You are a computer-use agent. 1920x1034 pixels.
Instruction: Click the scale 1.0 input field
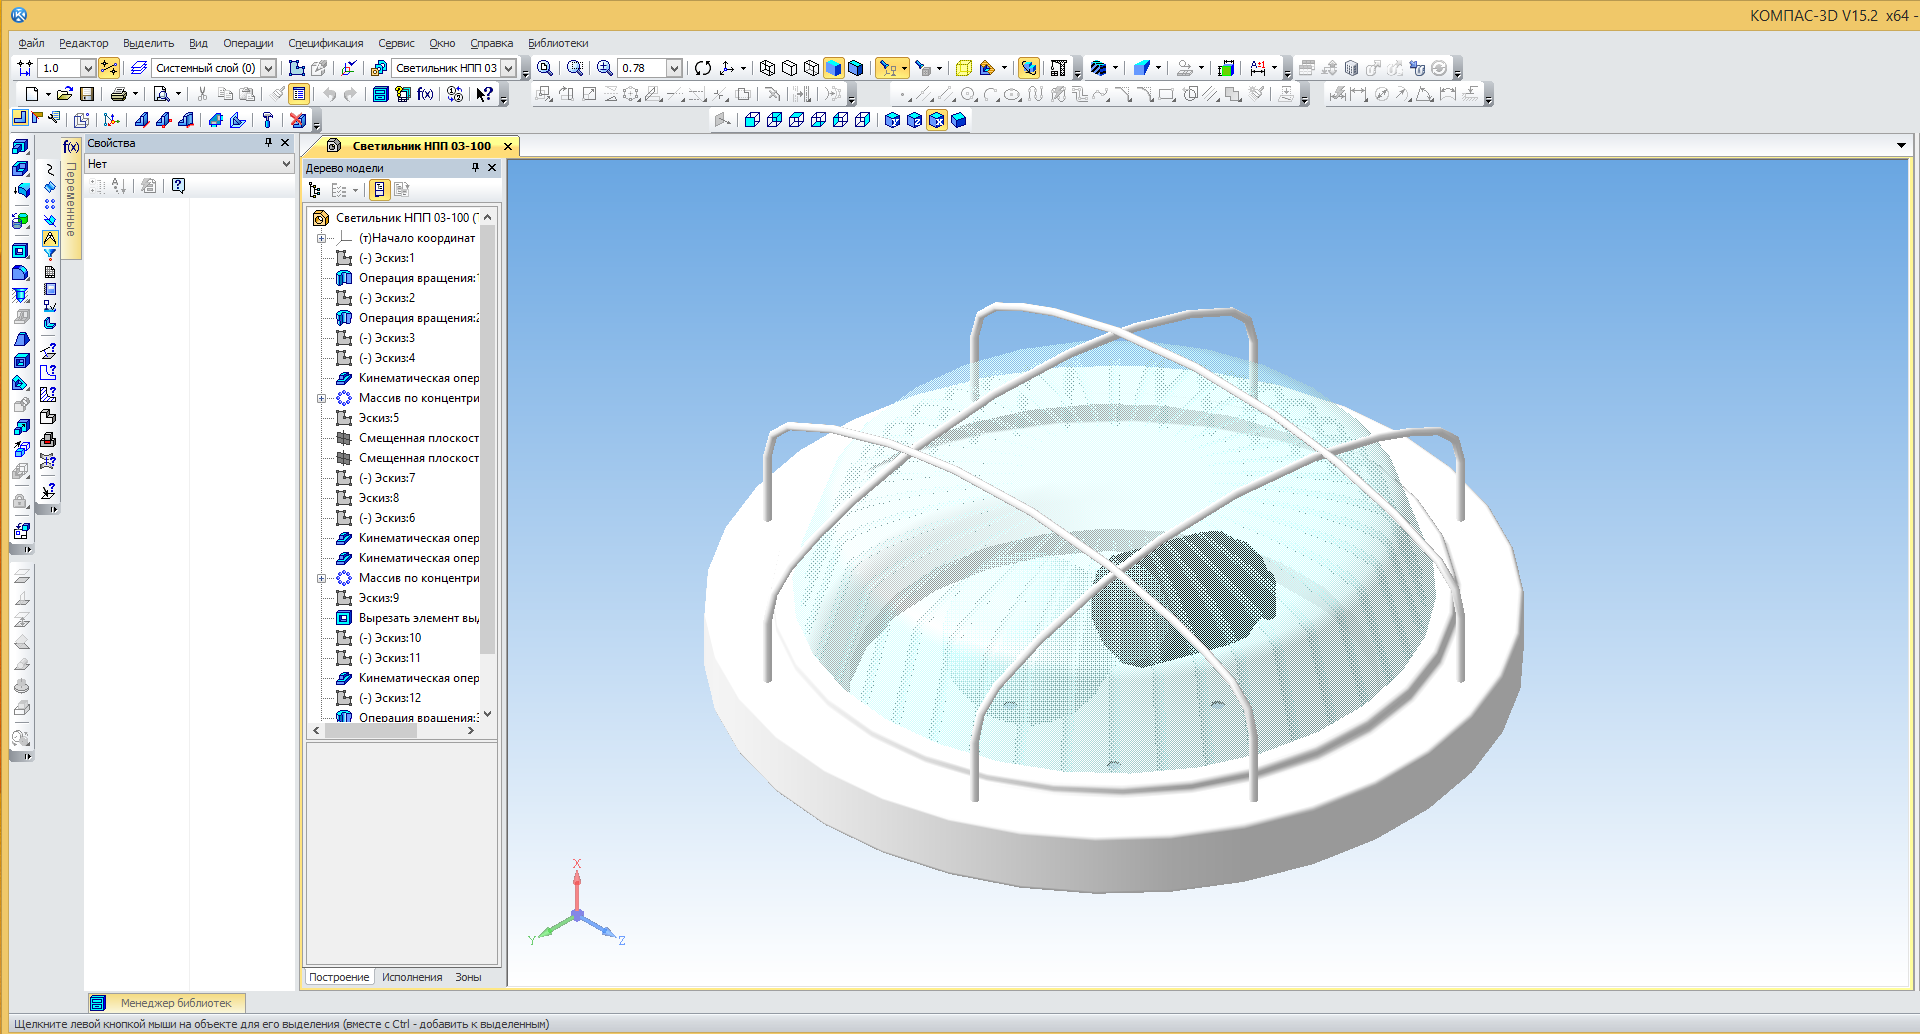tap(58, 68)
